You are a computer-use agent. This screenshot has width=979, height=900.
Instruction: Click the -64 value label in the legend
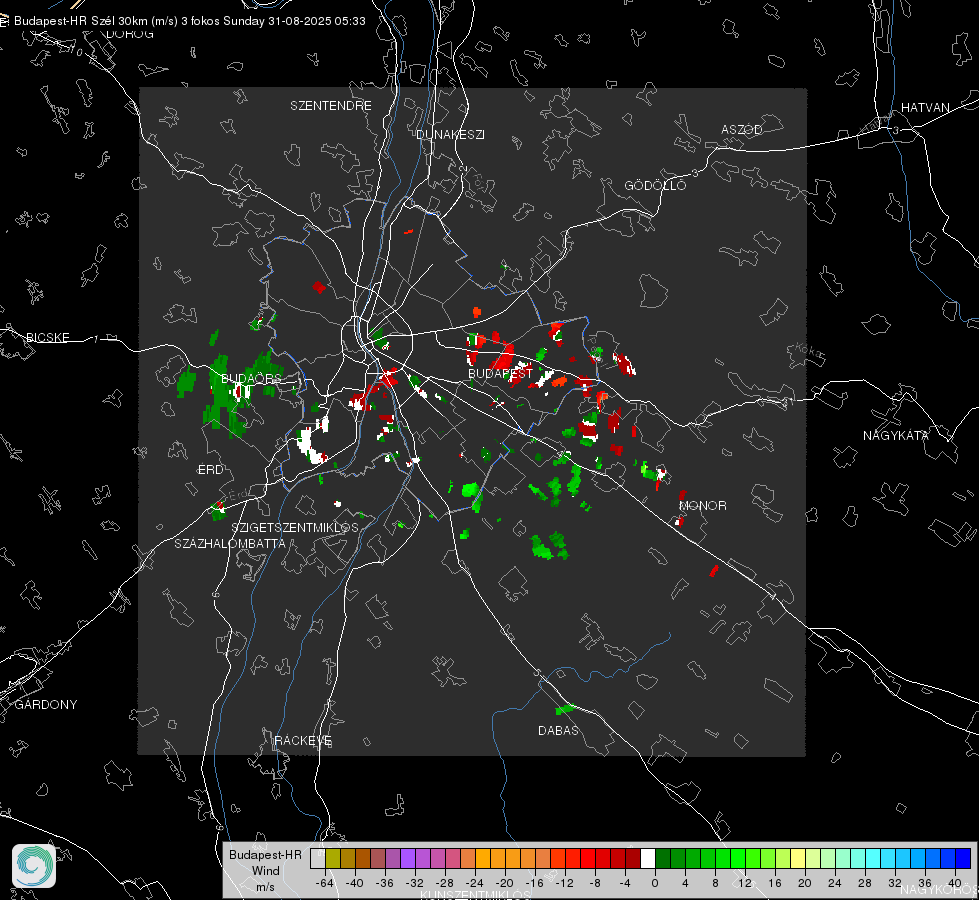click(325, 883)
